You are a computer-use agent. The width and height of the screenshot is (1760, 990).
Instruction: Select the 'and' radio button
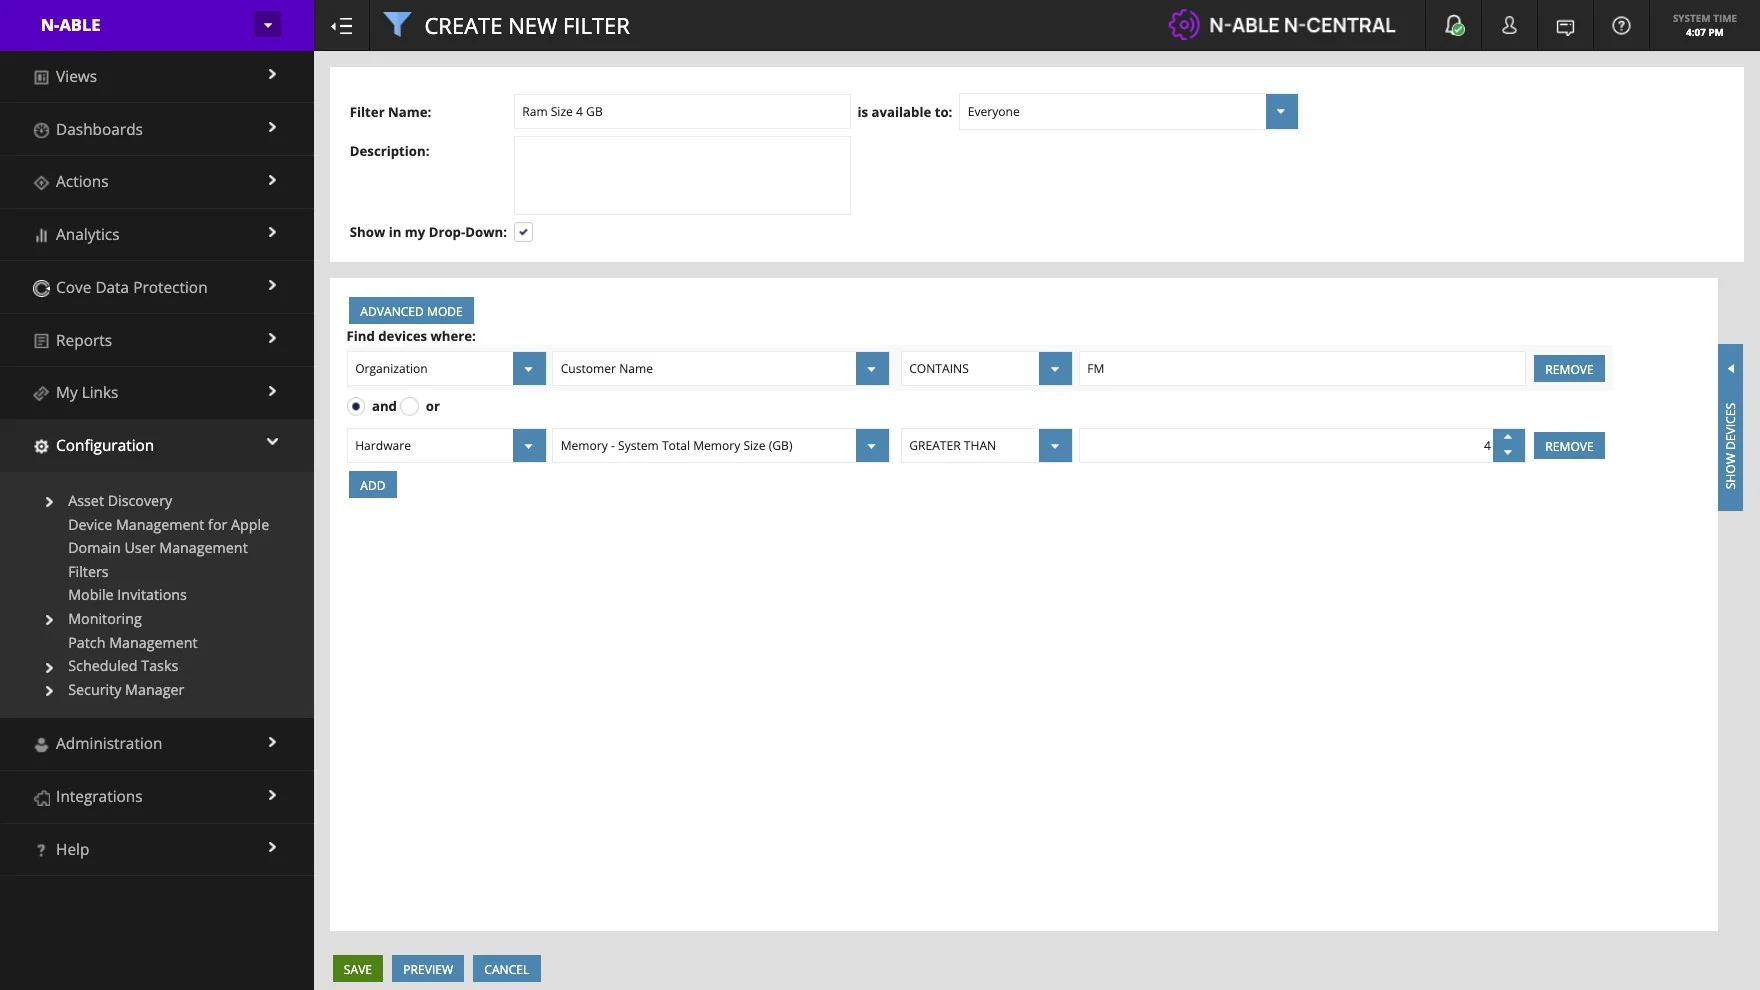click(356, 406)
